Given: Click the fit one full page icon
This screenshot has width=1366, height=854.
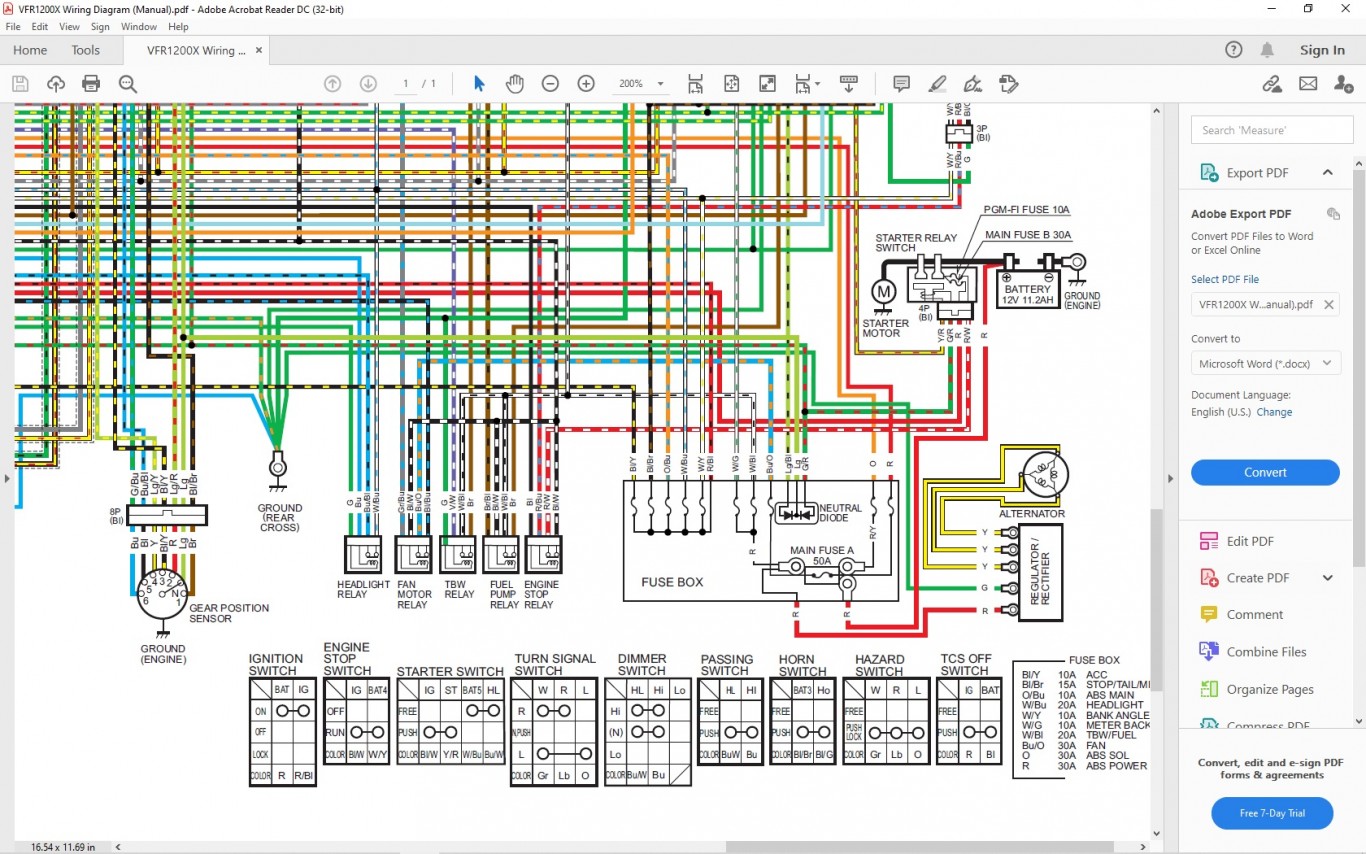Looking at the screenshot, I should point(731,84).
